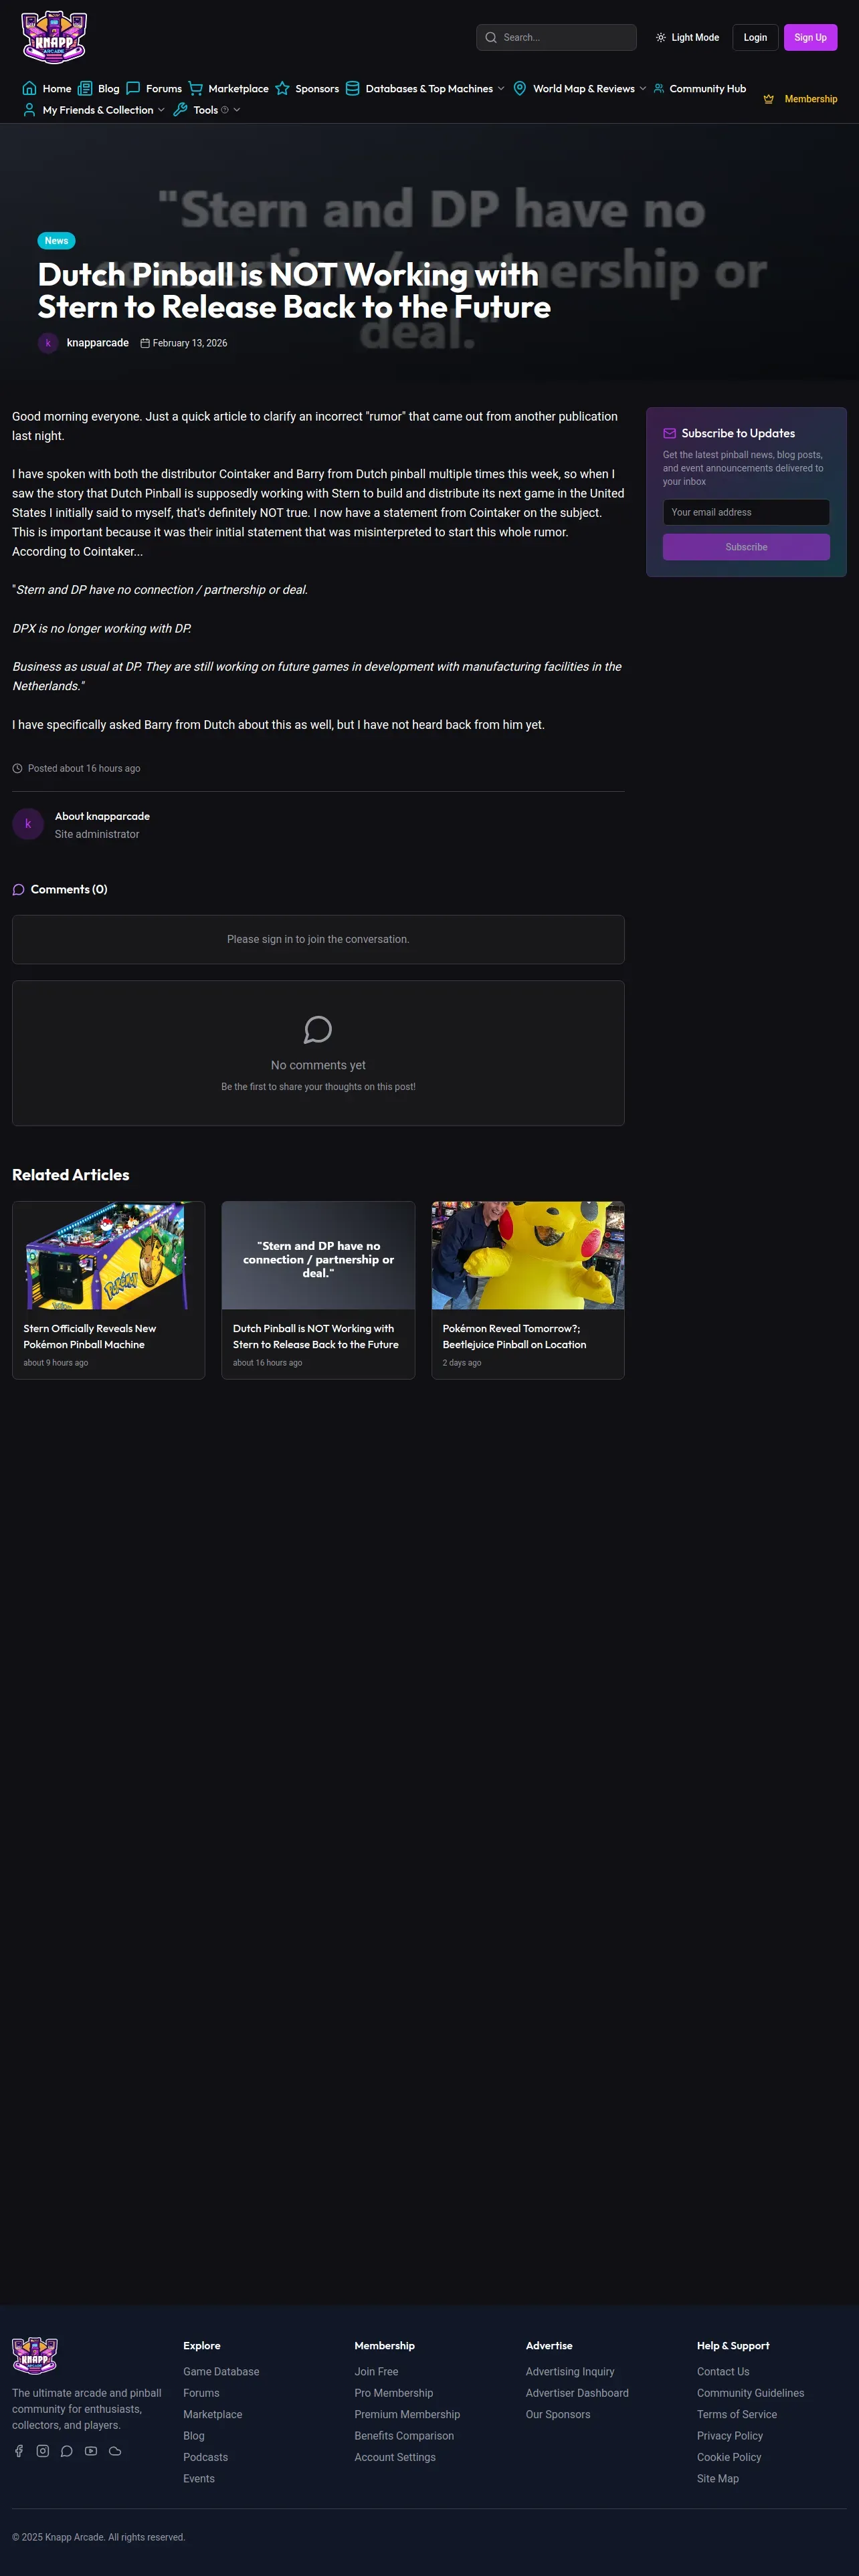Viewport: 859px width, 2576px height.
Task: Toggle Light Mode theme switch
Action: click(688, 38)
